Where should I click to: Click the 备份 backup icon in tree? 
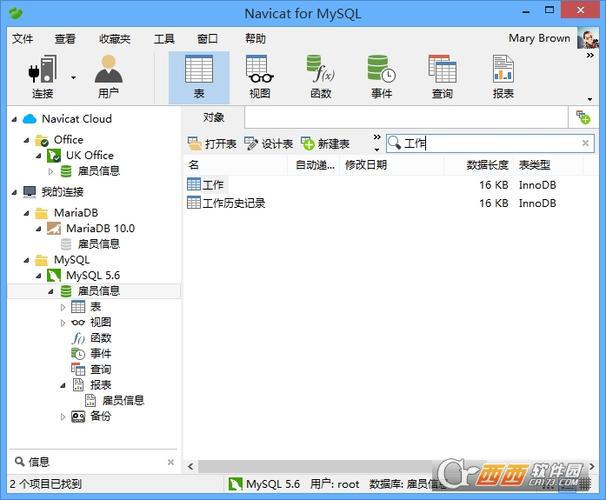(78, 416)
